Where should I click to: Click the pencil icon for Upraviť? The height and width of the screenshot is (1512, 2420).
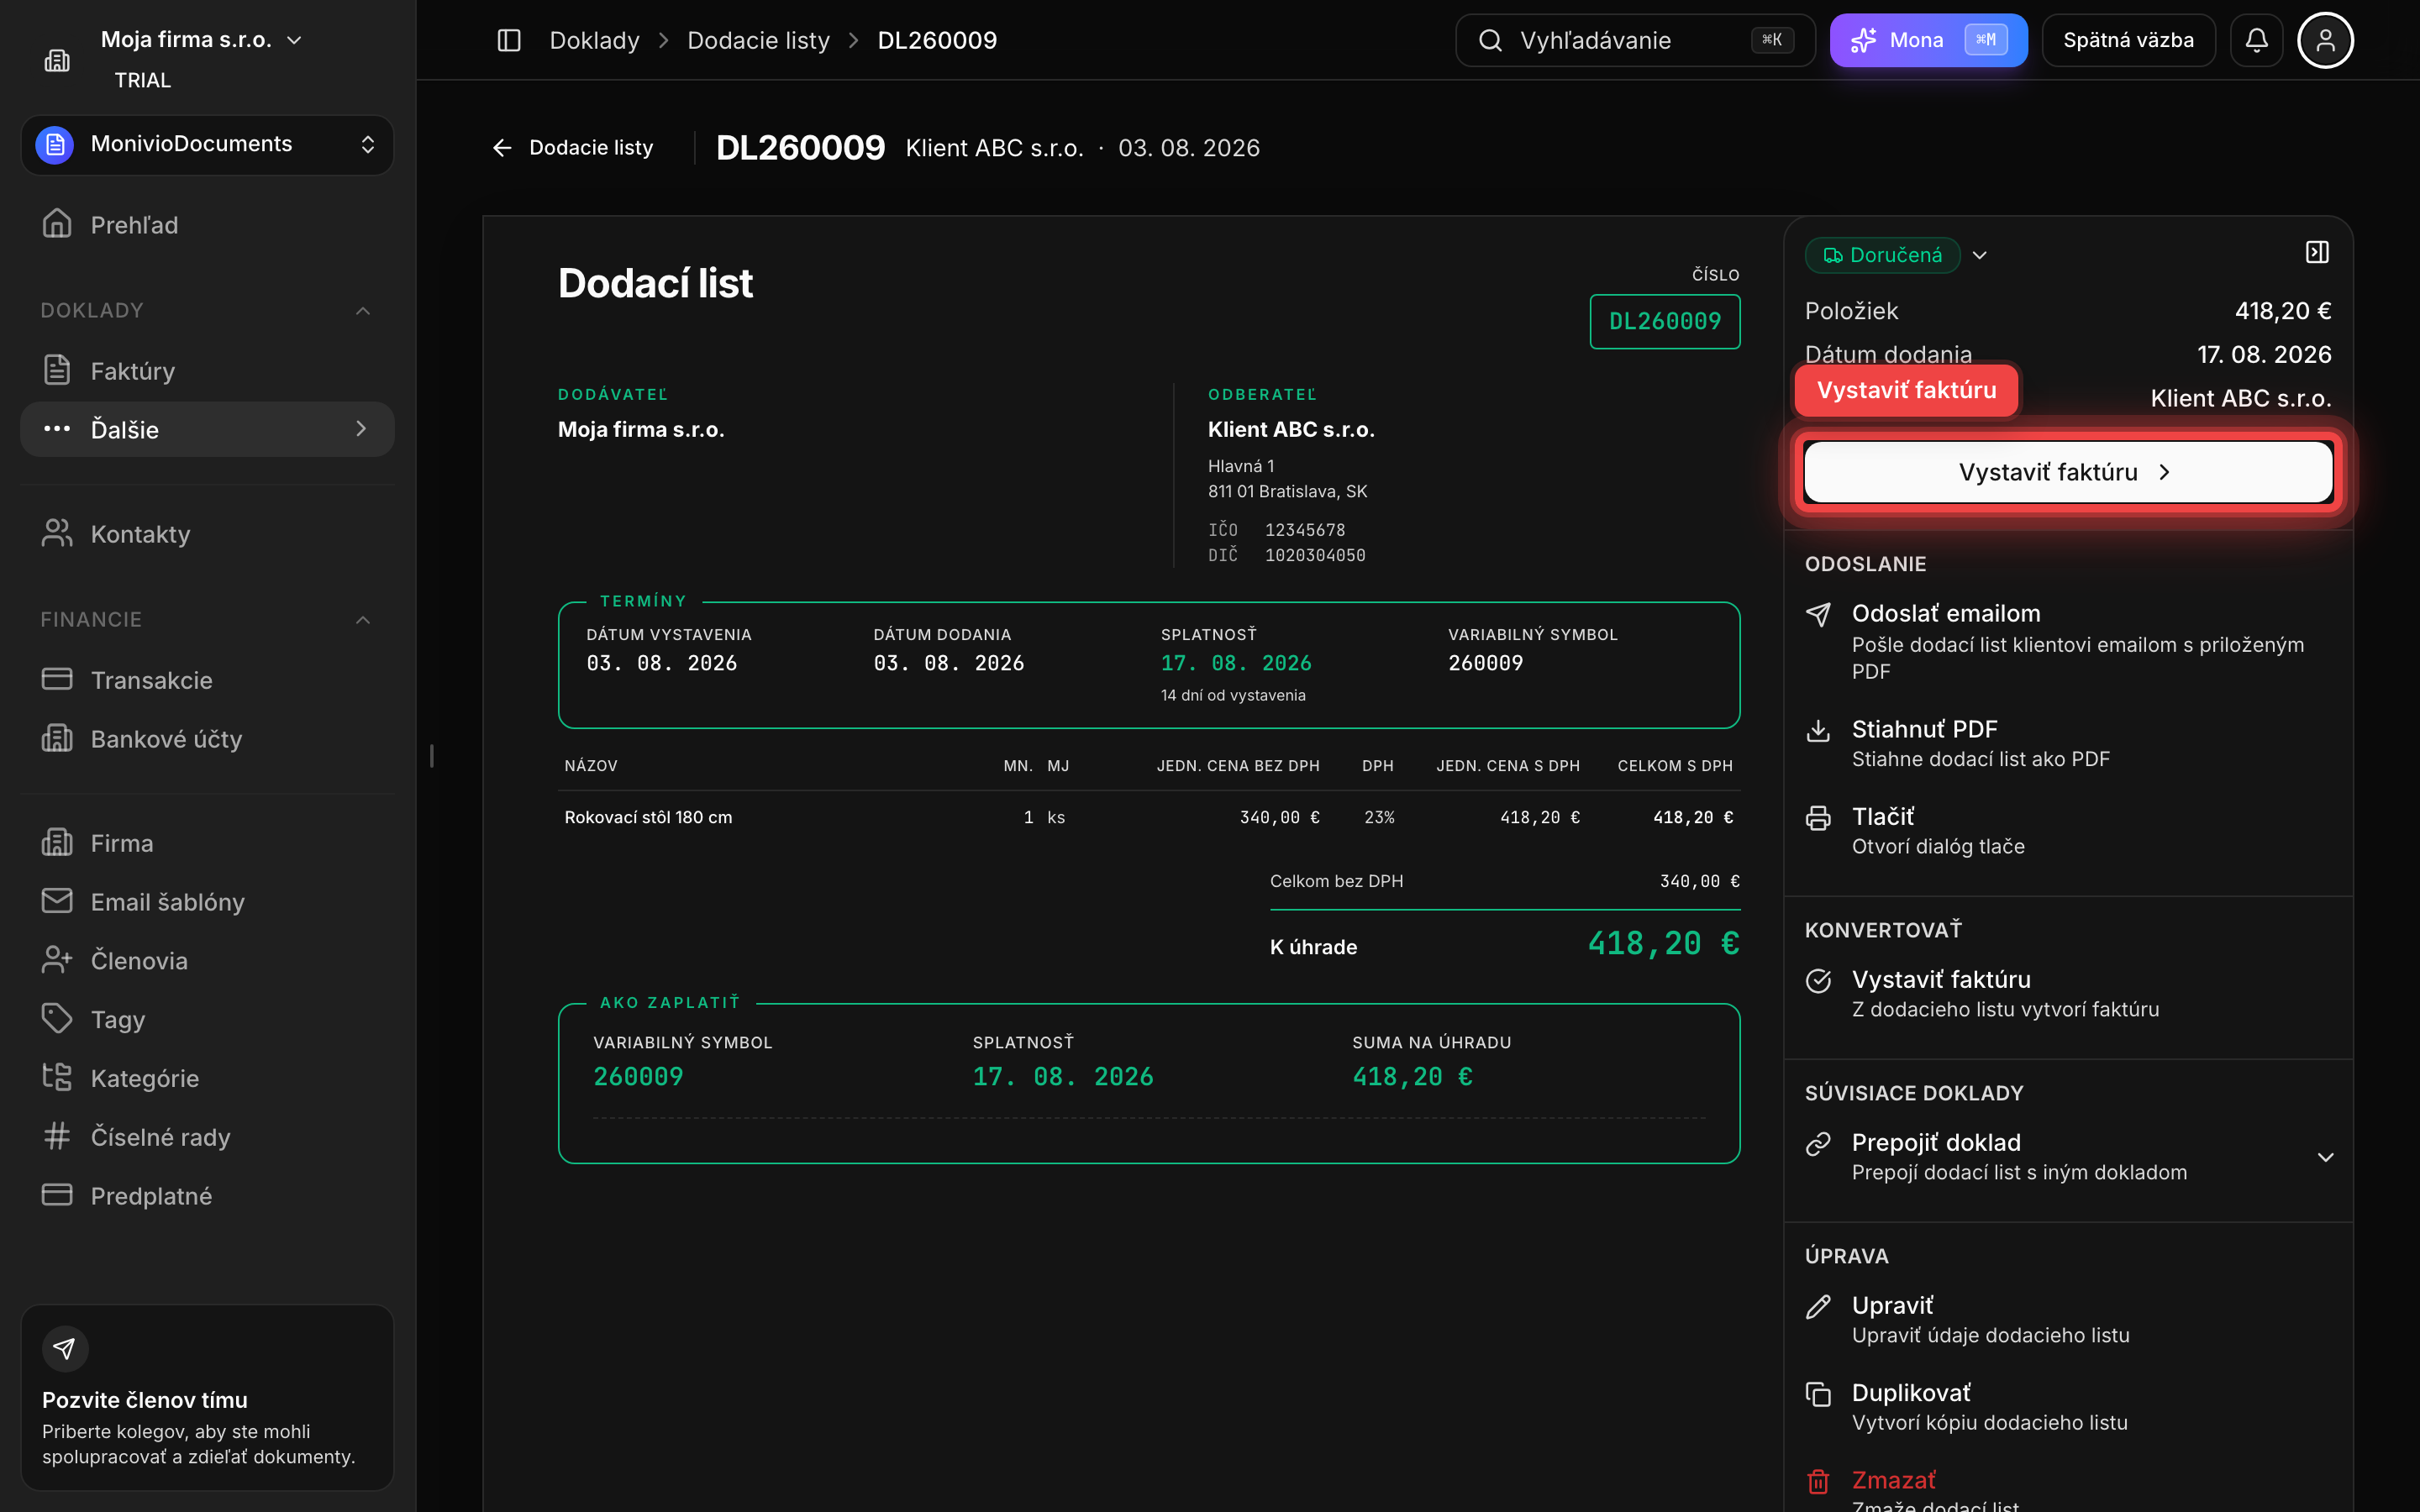(1818, 1306)
